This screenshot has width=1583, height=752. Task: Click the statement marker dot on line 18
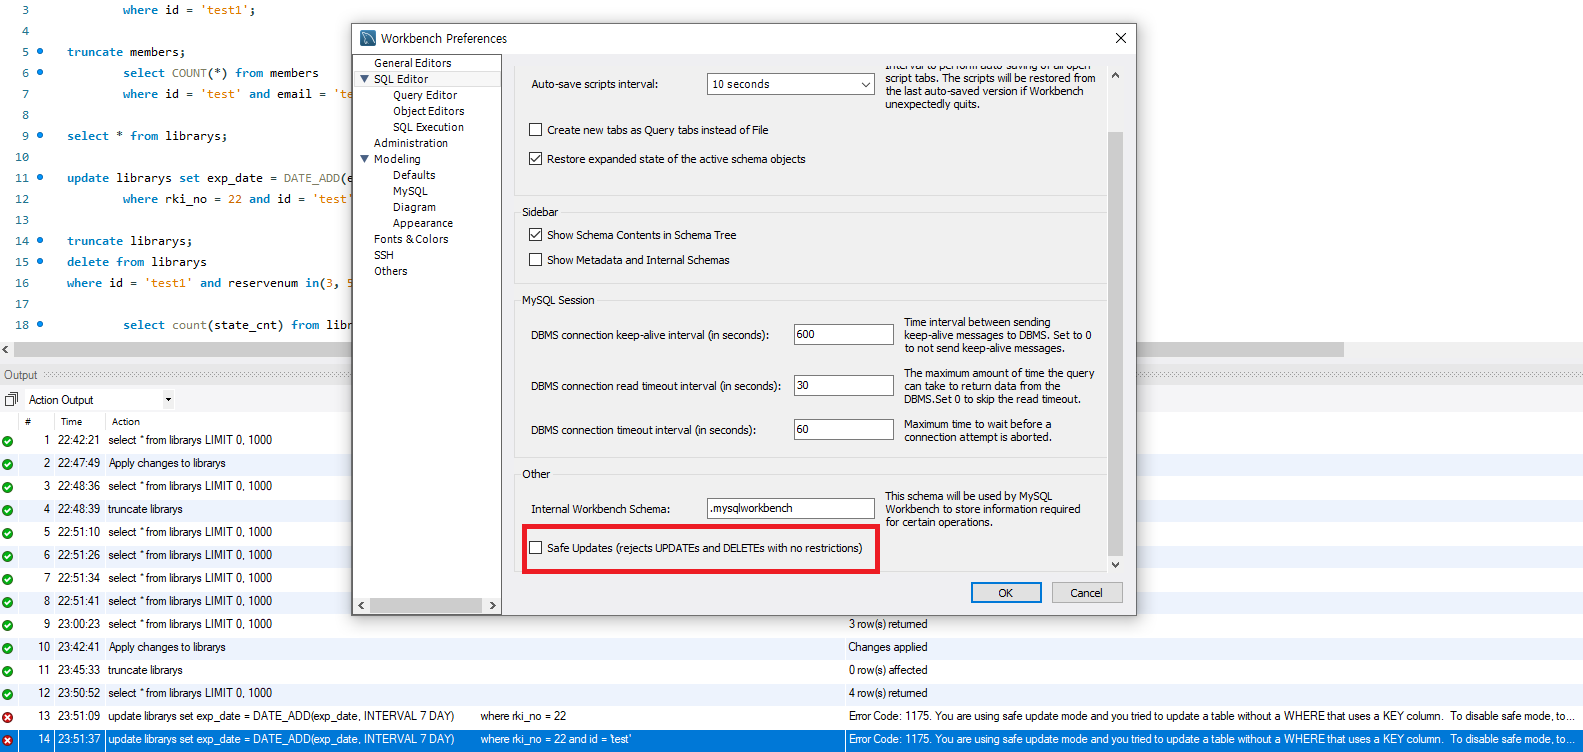click(x=40, y=324)
